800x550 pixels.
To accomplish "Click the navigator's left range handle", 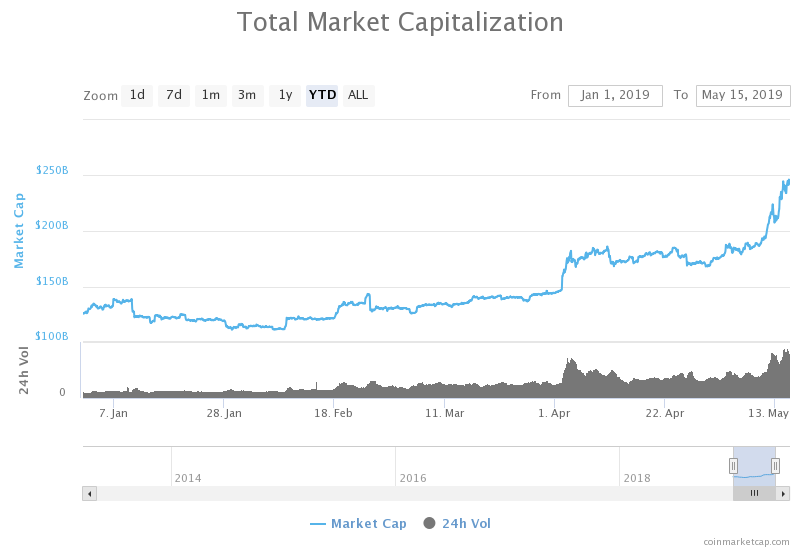I will [x=733, y=466].
